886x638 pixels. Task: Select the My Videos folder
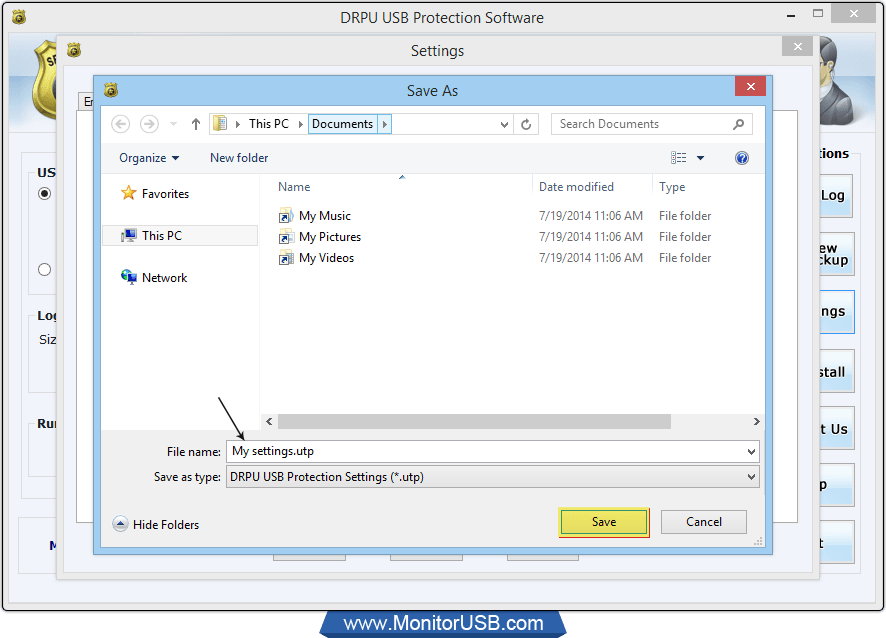[x=326, y=258]
